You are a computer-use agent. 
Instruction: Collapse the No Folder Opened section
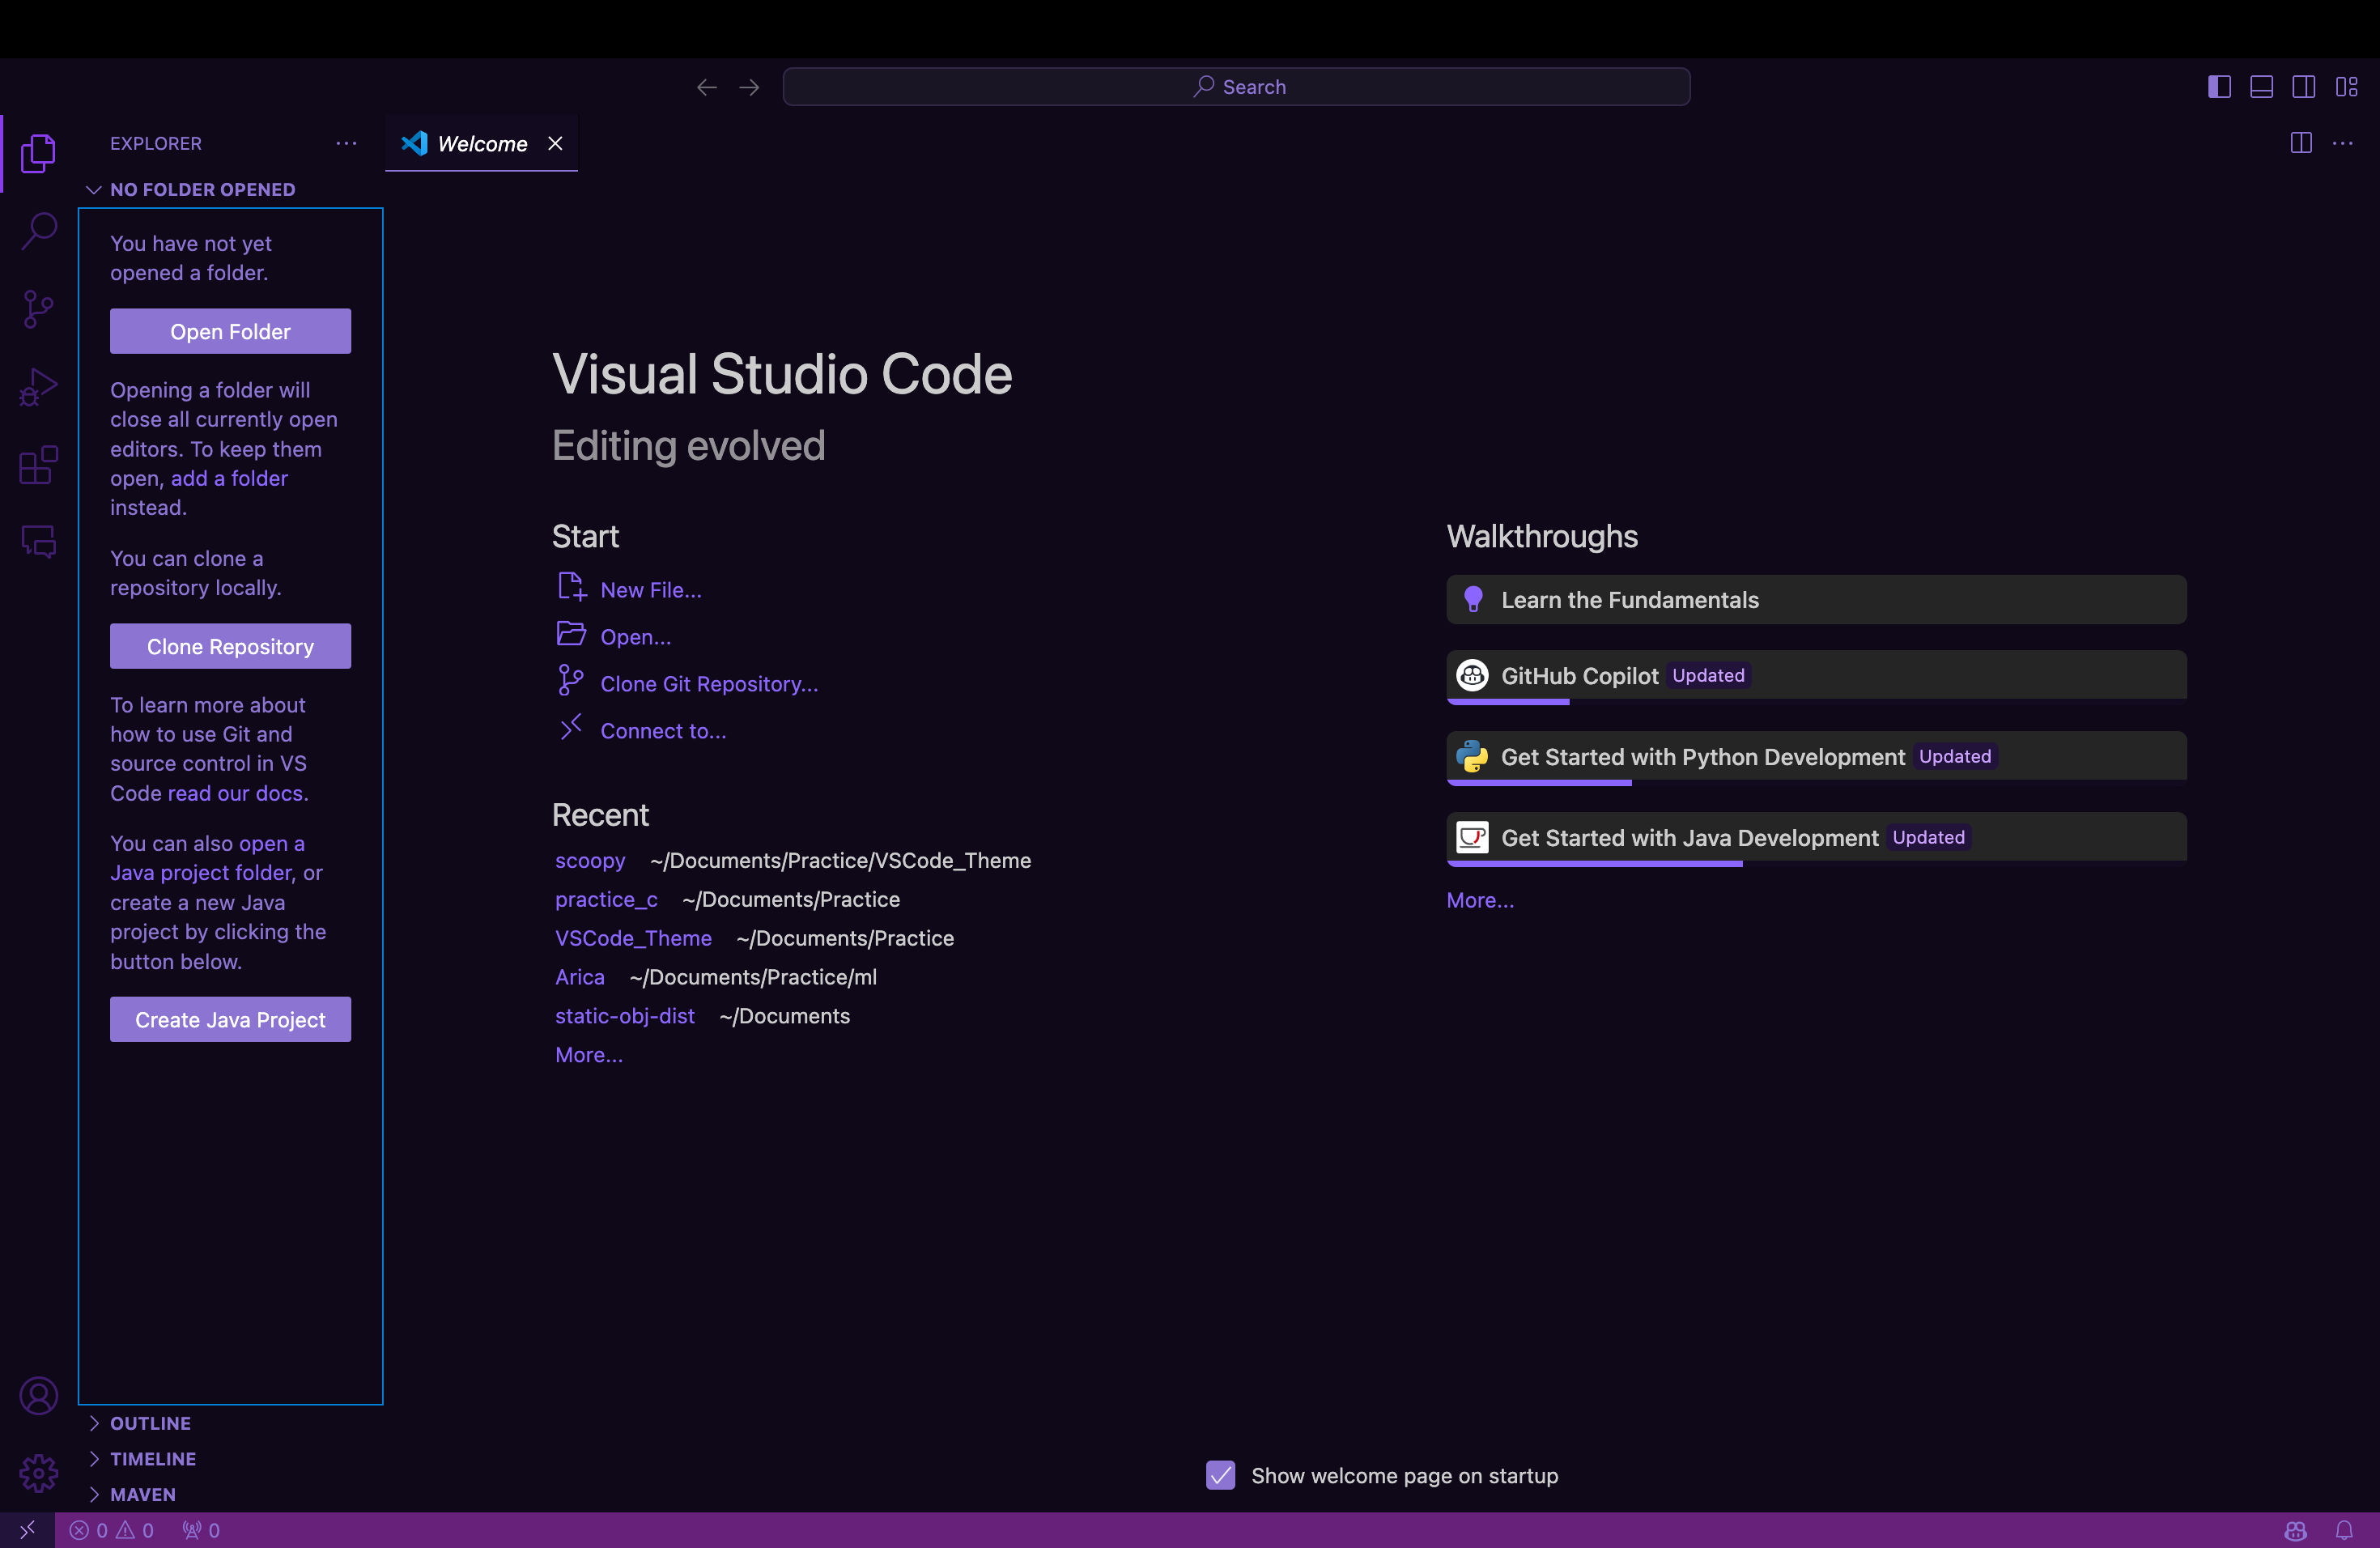point(202,190)
